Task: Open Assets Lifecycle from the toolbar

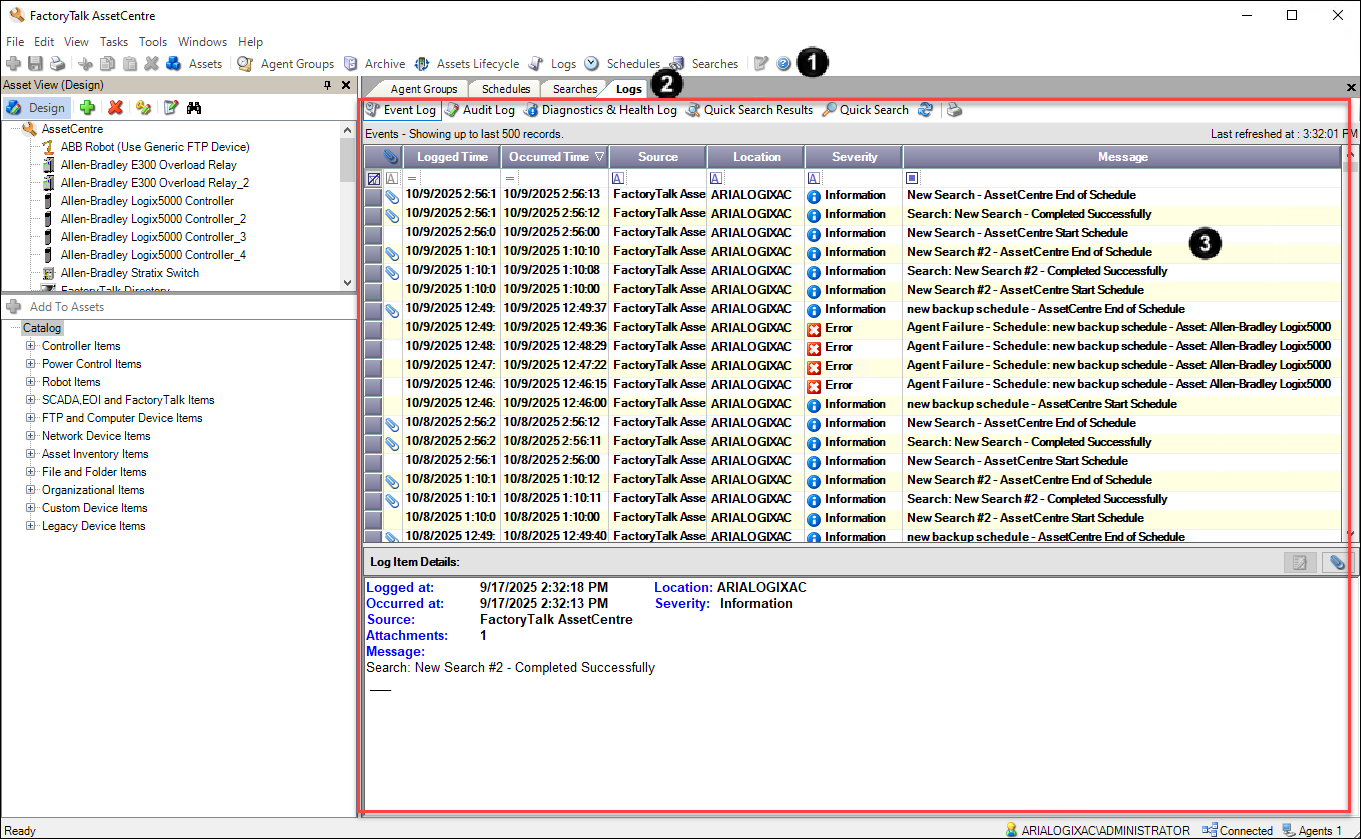Action: coord(467,63)
